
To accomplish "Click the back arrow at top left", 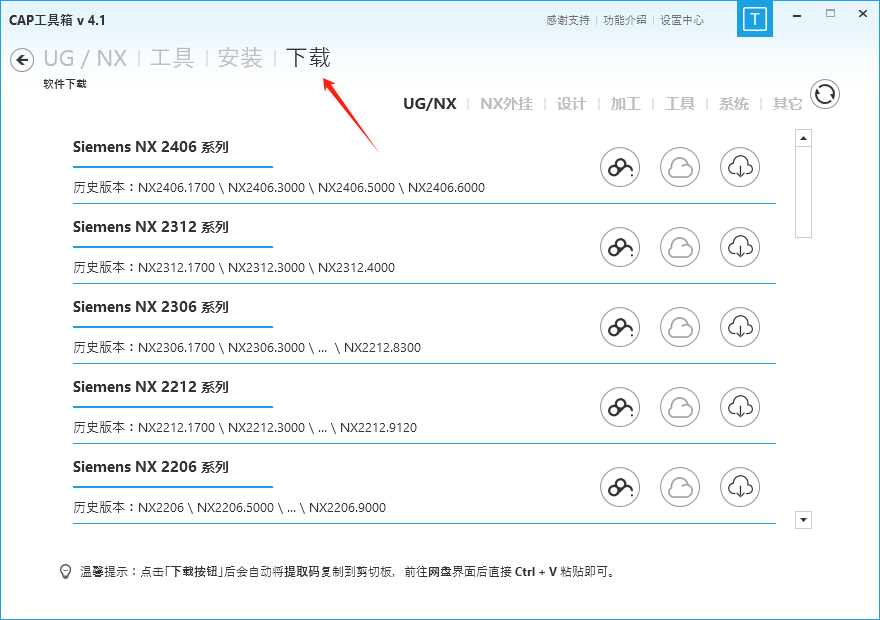I will click(x=21, y=60).
